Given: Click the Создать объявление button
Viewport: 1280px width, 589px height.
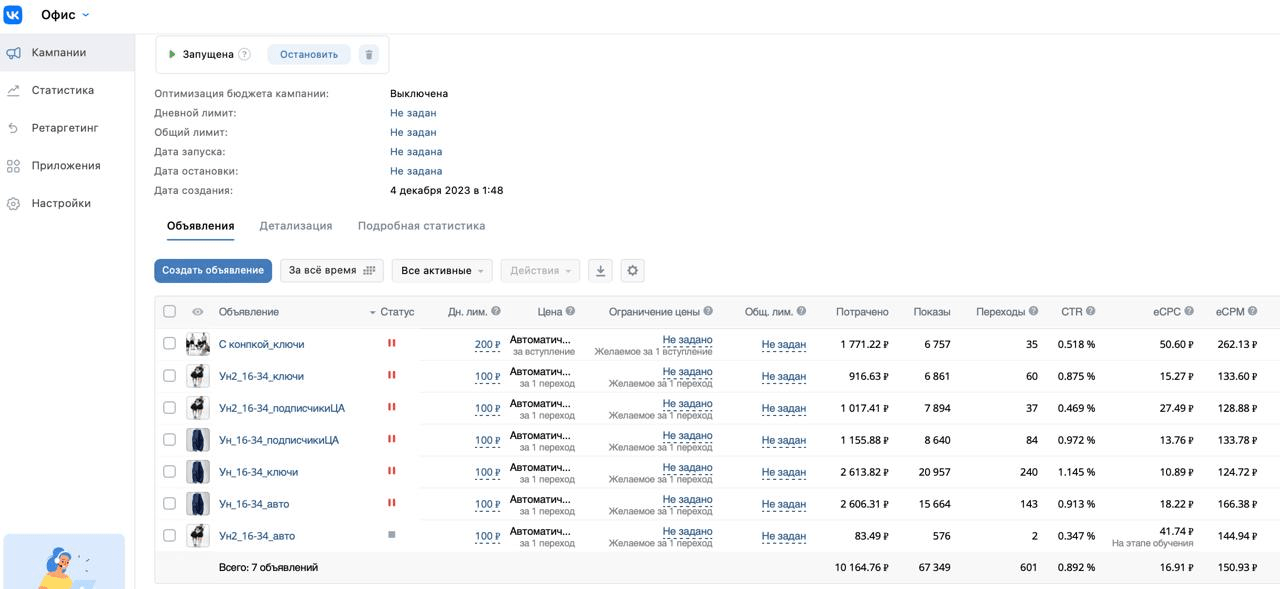Looking at the screenshot, I should click(x=213, y=270).
